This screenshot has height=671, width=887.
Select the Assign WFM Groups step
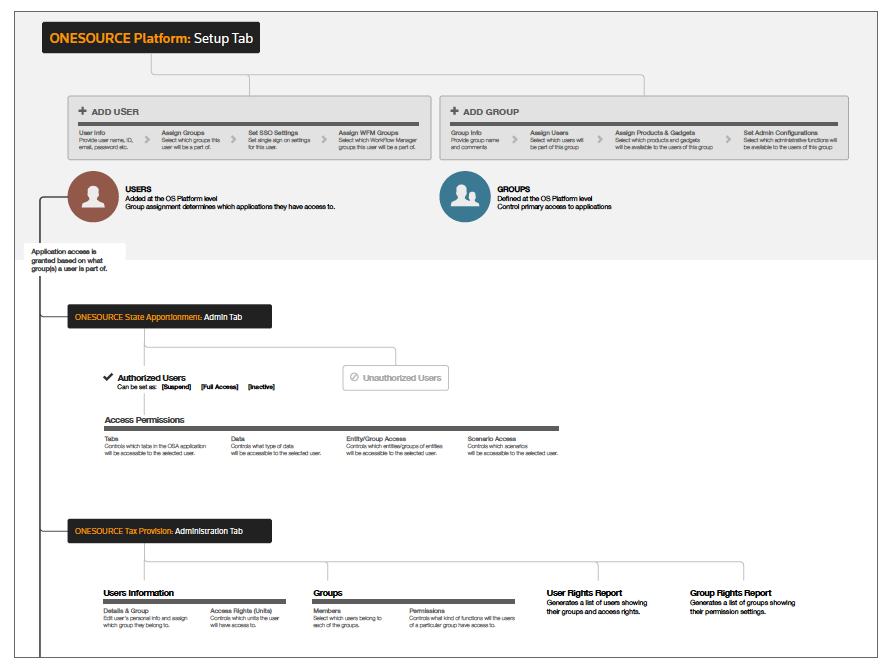pos(378,140)
